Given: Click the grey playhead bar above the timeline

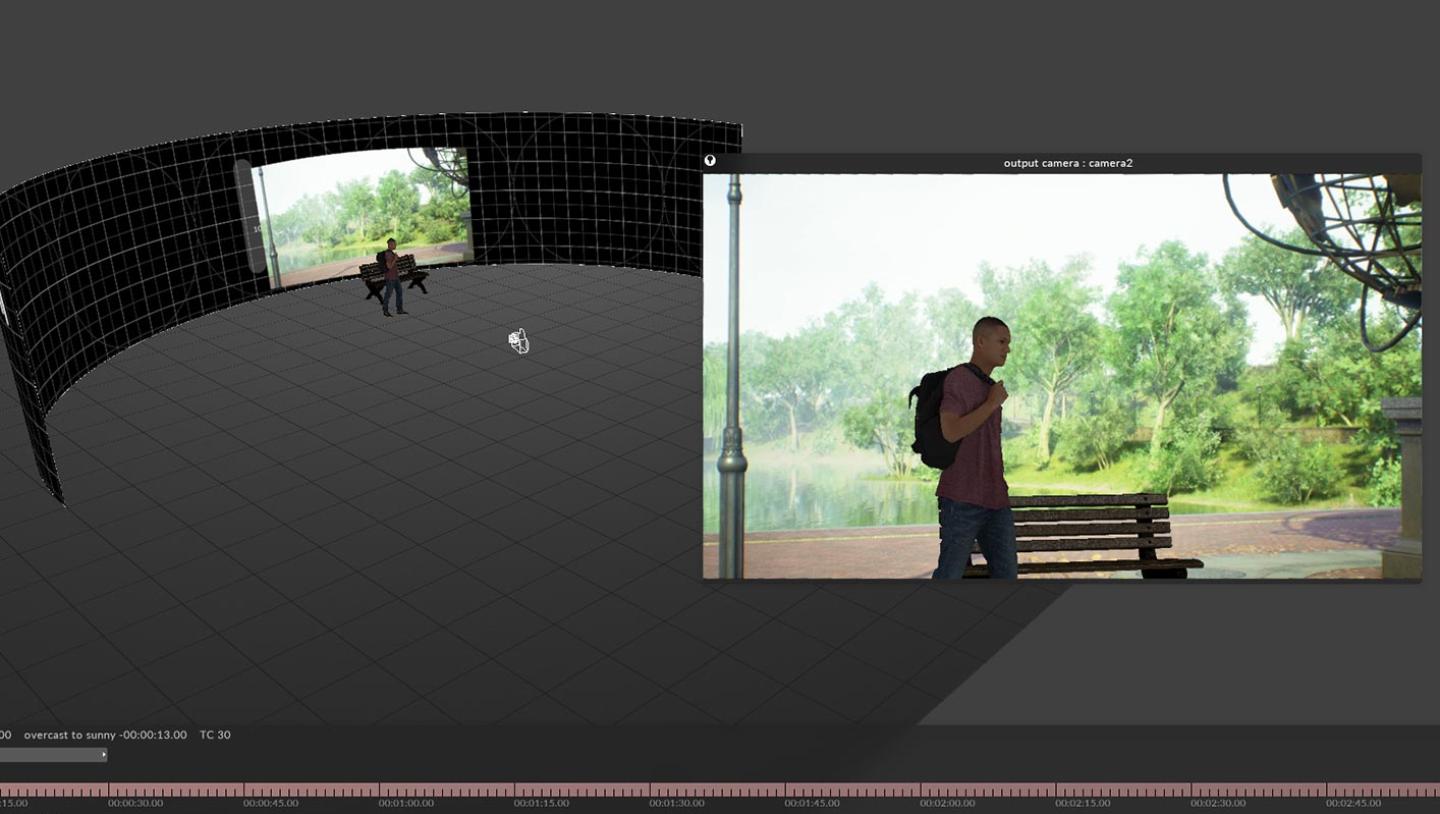Looking at the screenshot, I should [x=53, y=755].
